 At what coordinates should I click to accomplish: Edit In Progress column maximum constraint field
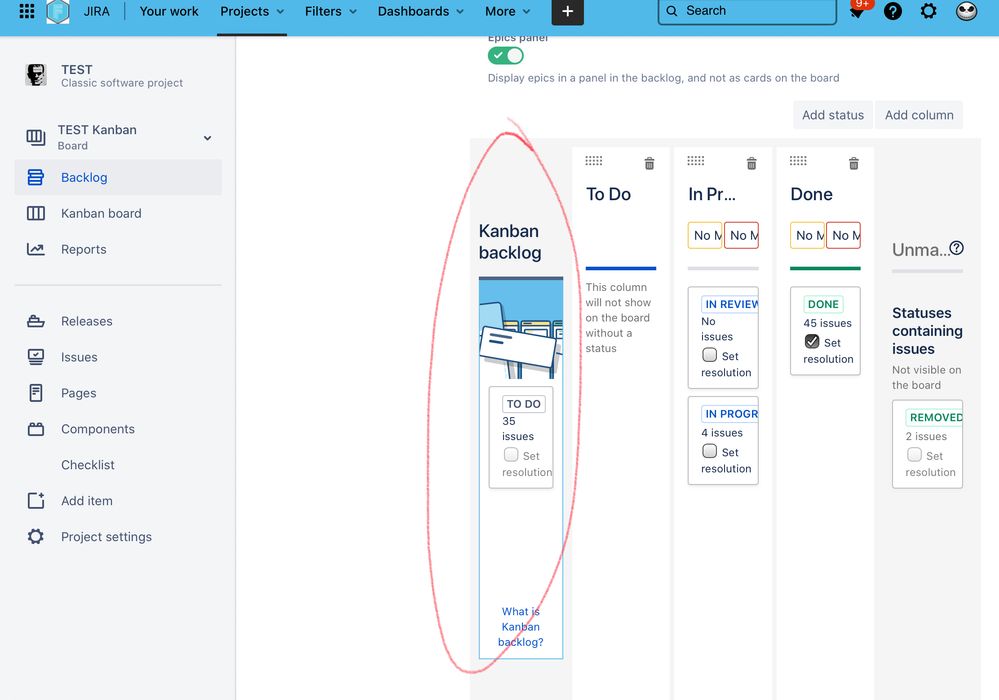point(741,235)
